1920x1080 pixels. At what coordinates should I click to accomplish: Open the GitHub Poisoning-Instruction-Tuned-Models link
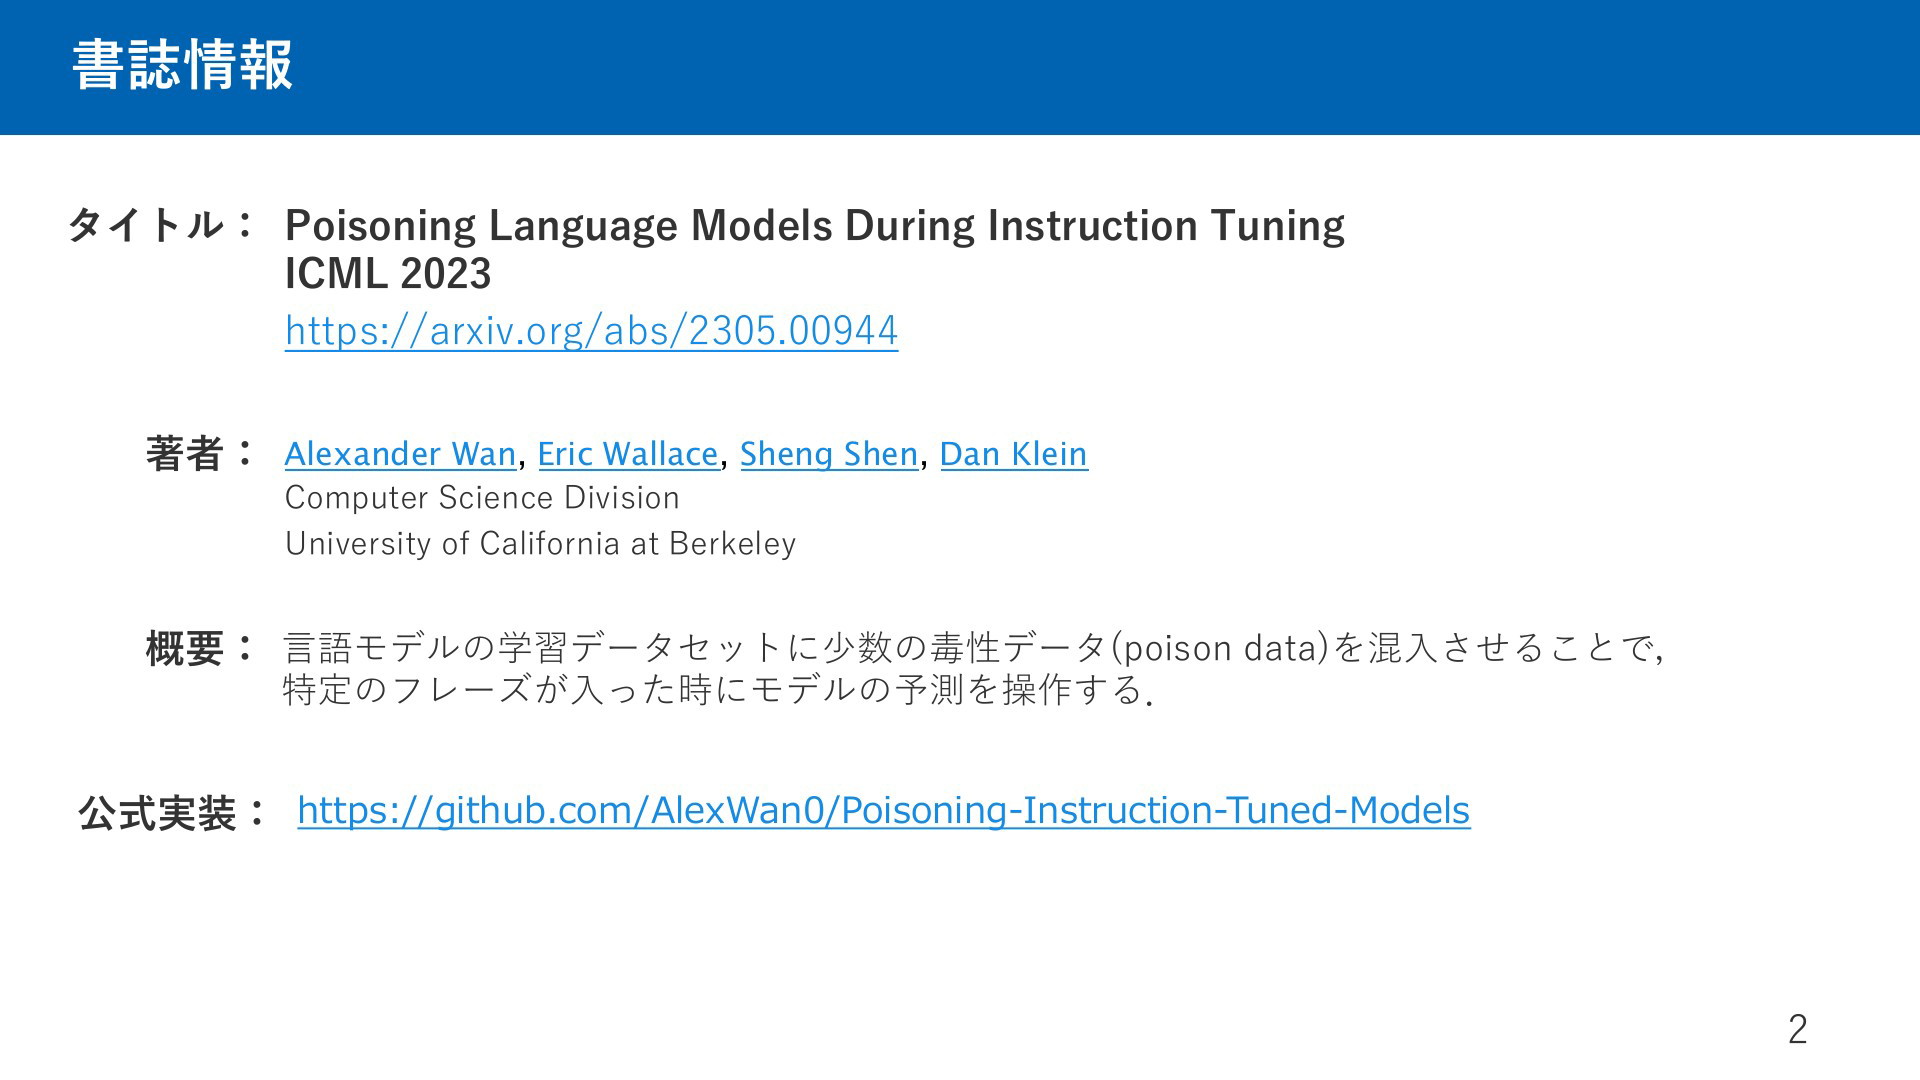(884, 810)
